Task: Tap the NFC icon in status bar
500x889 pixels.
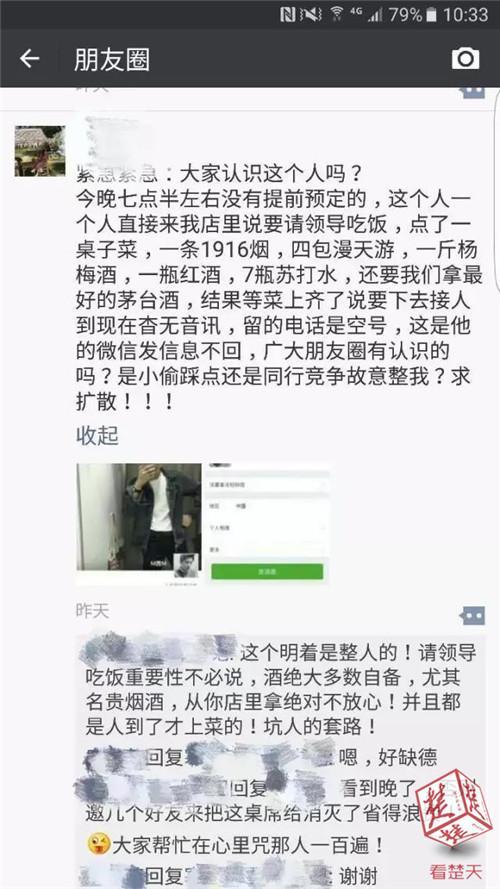Action: 287,14
